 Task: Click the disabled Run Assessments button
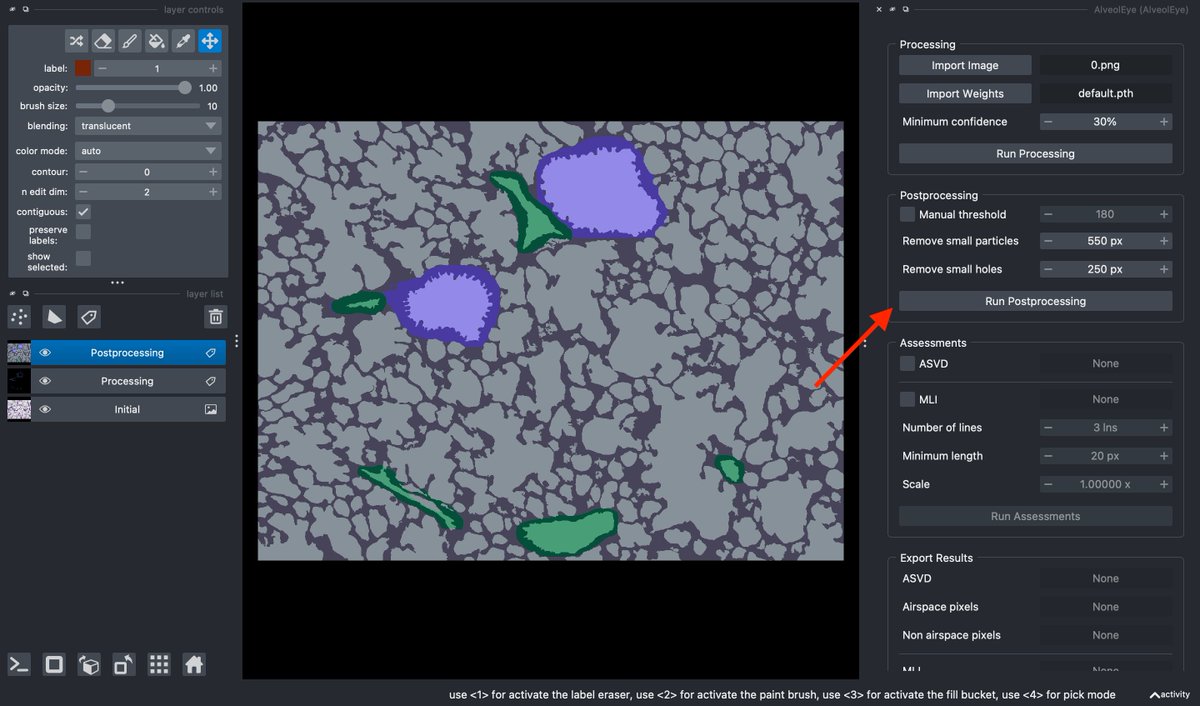pos(1035,516)
